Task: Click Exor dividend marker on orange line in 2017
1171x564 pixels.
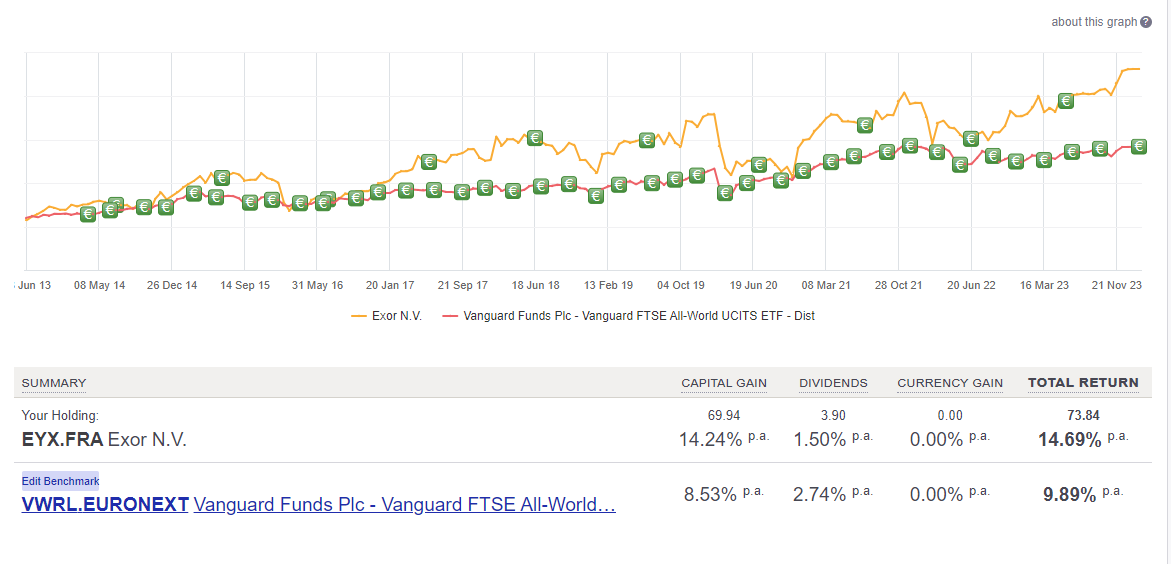Action: 429,161
